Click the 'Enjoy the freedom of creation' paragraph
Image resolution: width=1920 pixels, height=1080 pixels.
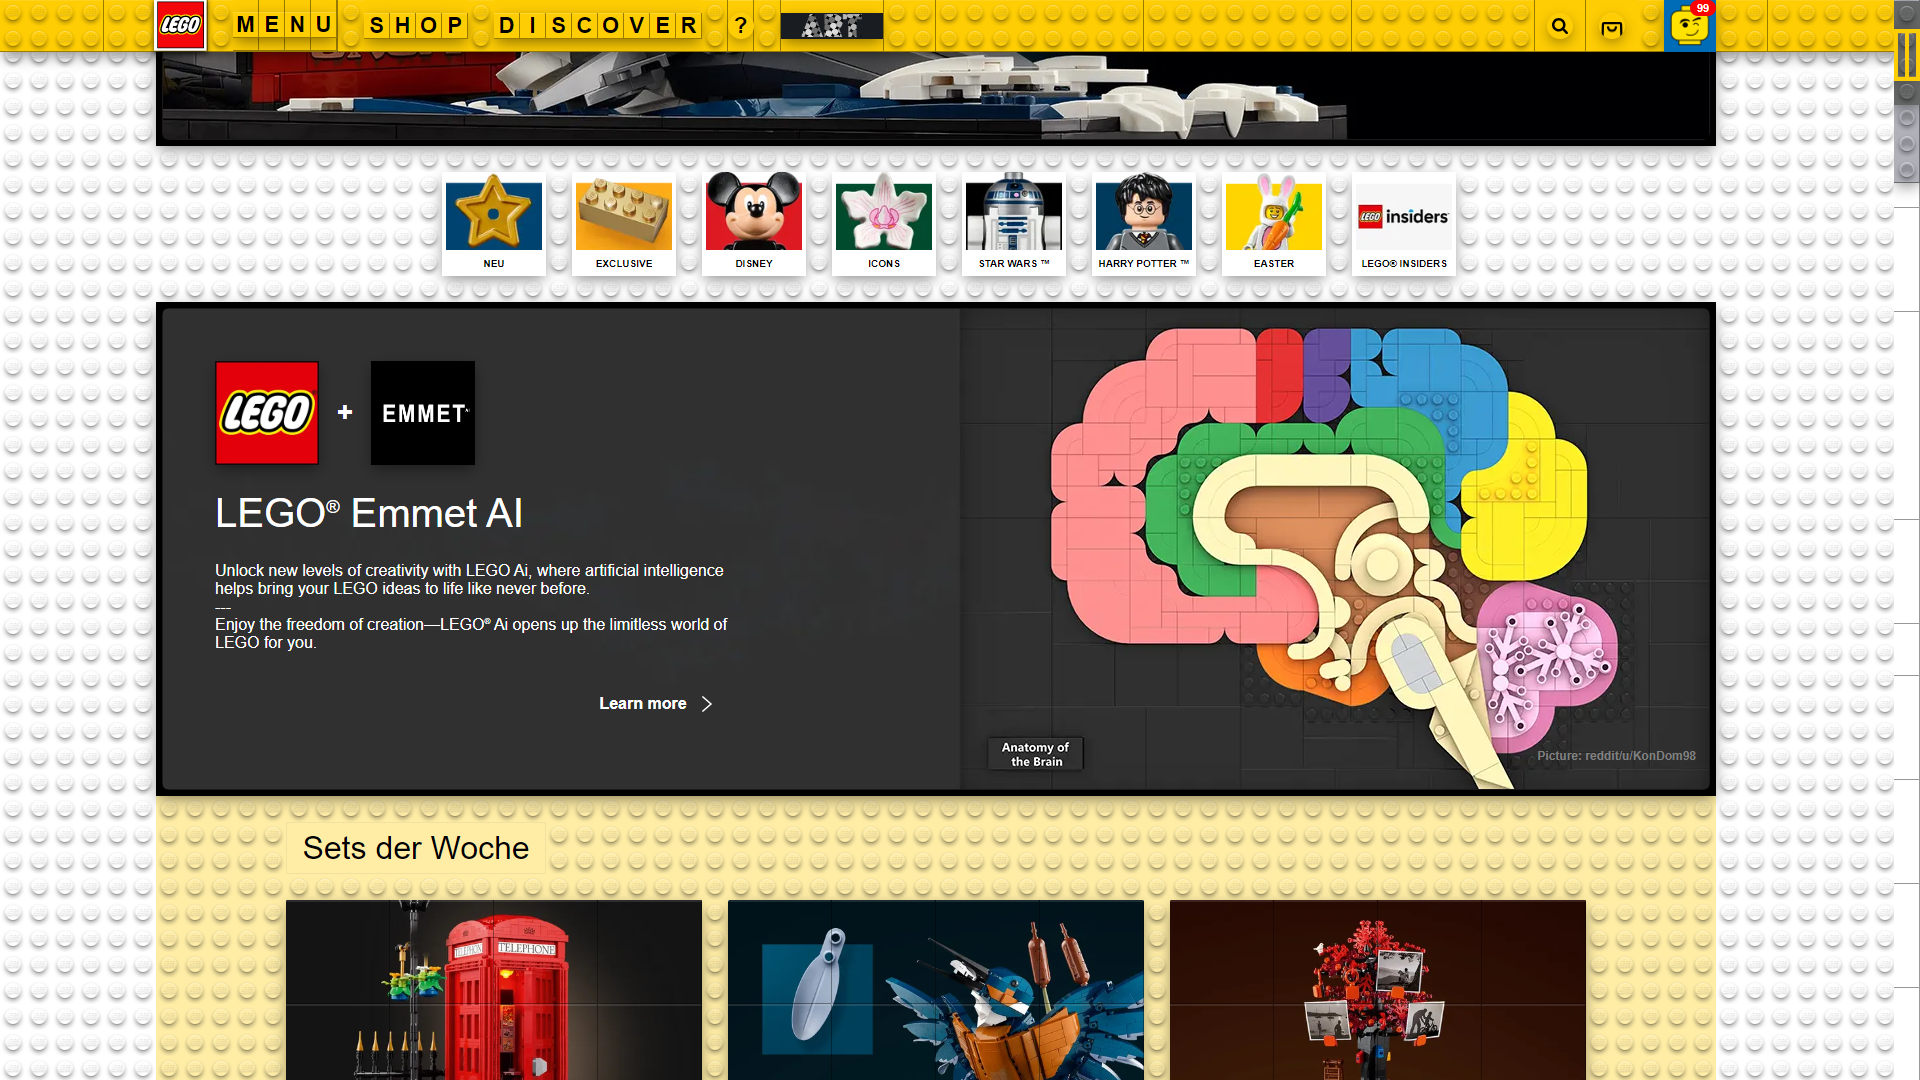pos(471,634)
